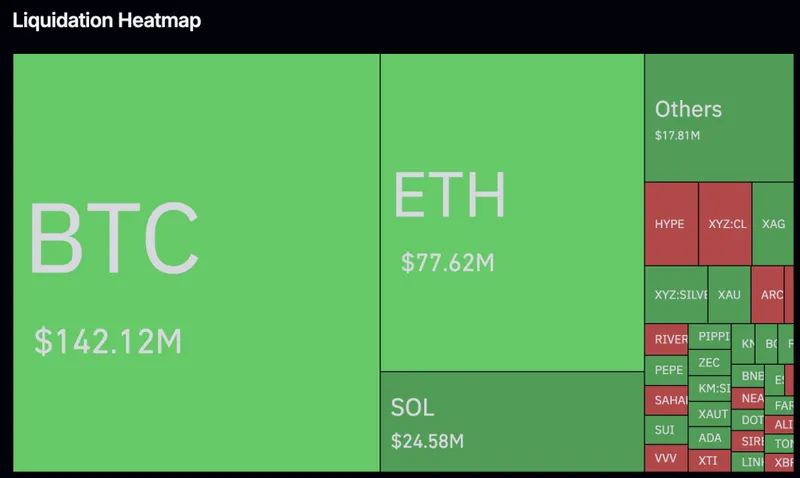
Task: Open the XAG tile
Action: (x=773, y=224)
